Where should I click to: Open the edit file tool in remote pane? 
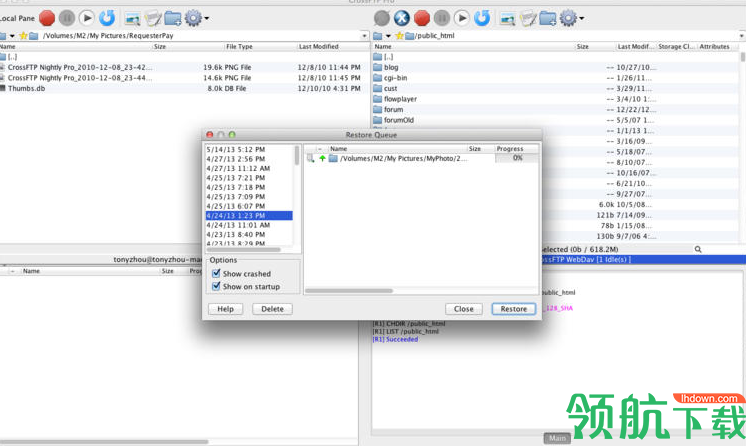(x=528, y=19)
